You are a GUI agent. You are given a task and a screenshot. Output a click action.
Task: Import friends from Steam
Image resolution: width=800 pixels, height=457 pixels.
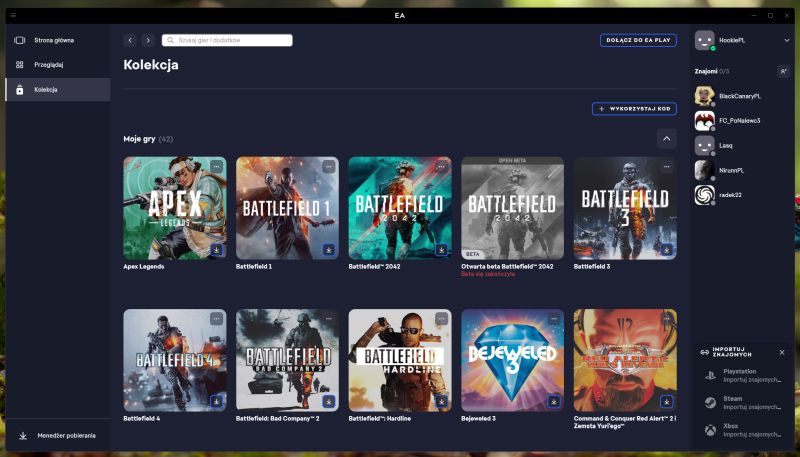(x=743, y=402)
